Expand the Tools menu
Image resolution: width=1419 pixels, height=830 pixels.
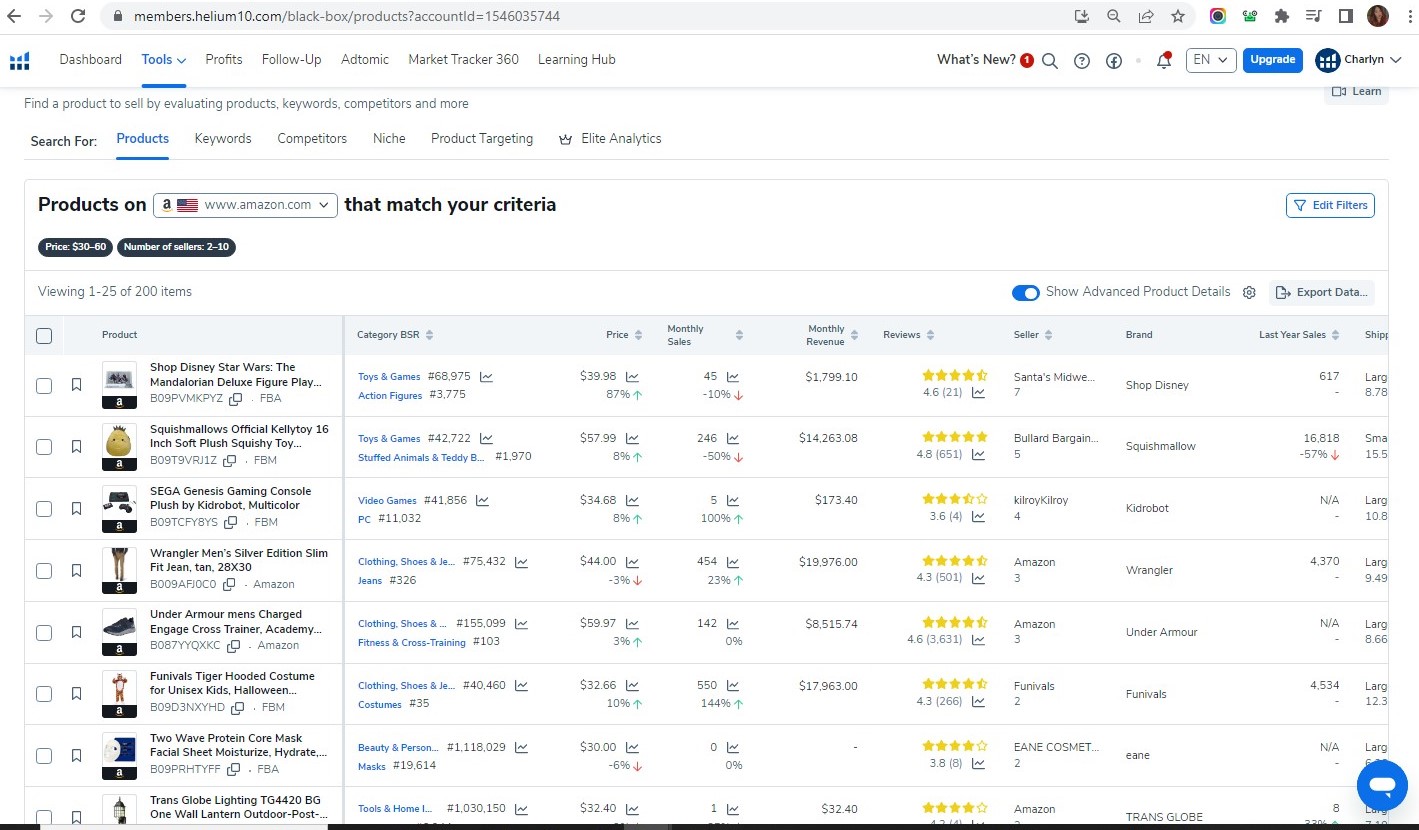coord(164,60)
